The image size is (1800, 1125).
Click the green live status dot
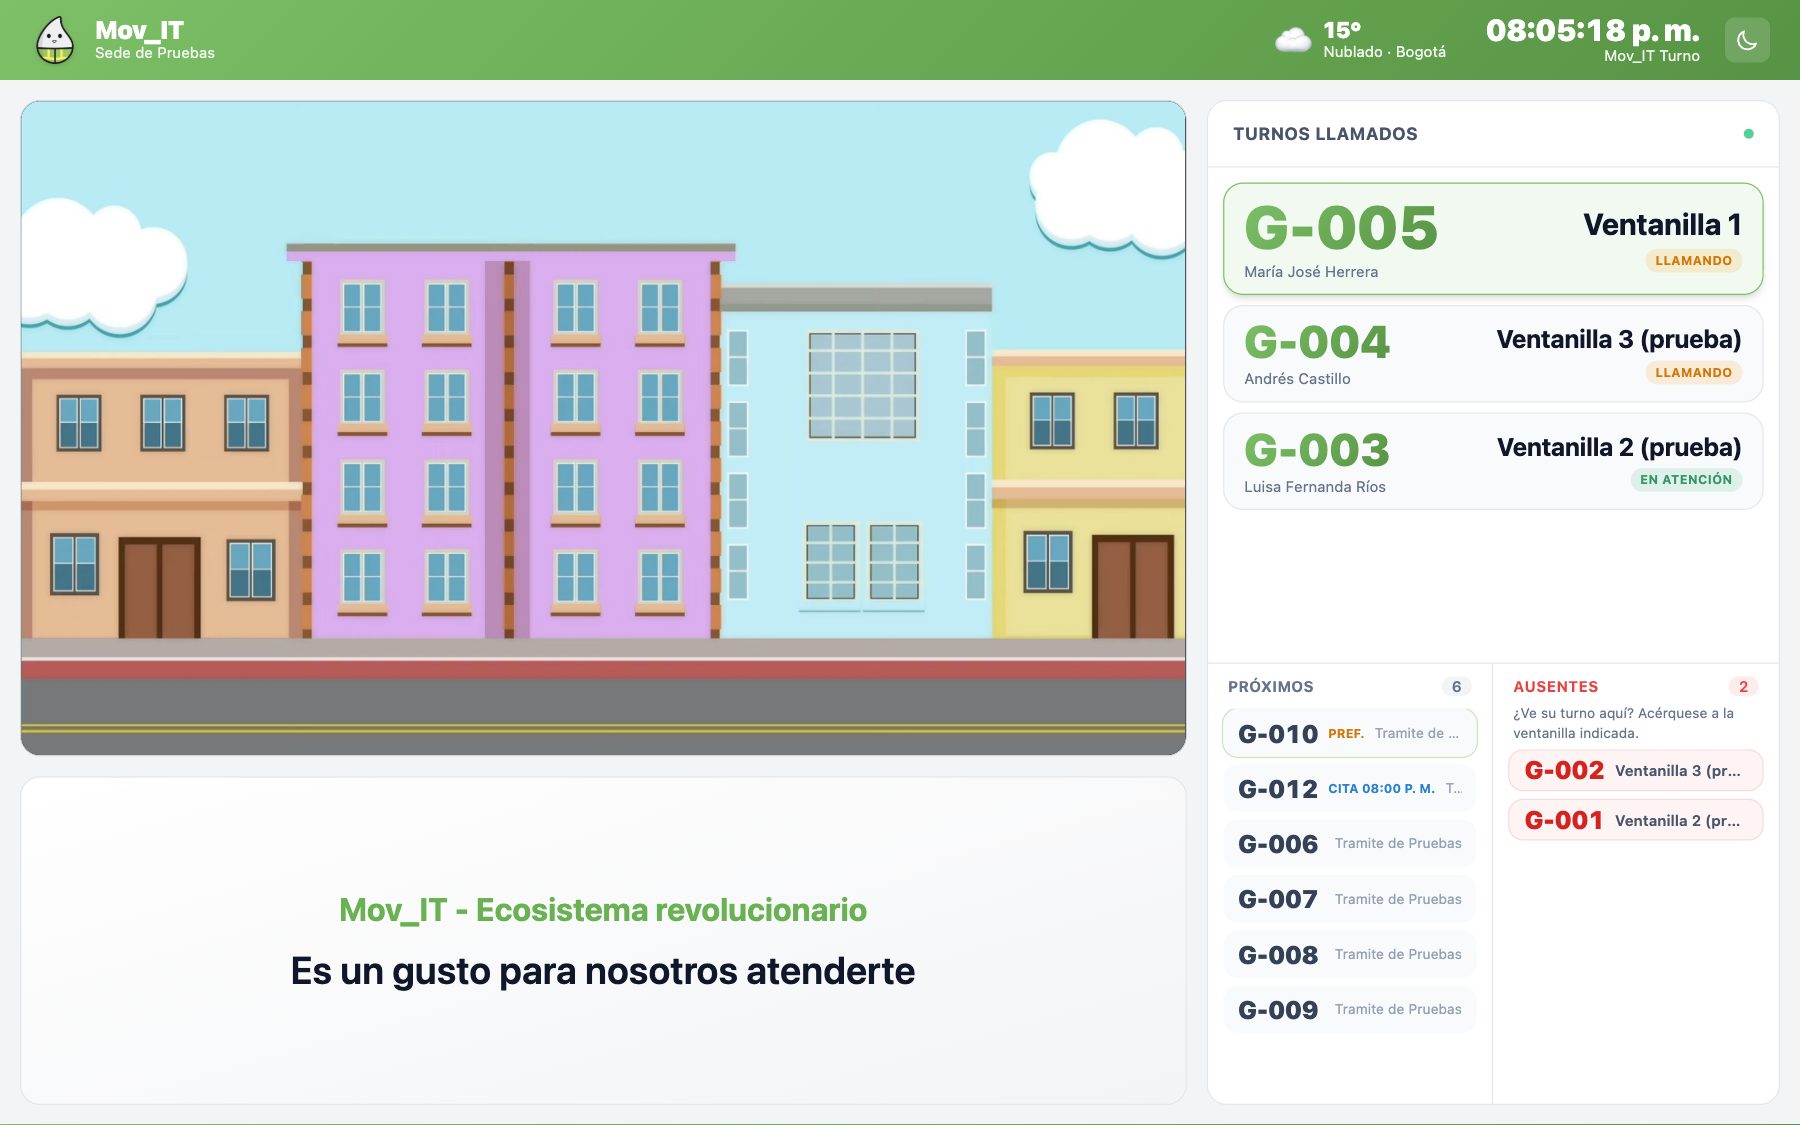pos(1748,134)
